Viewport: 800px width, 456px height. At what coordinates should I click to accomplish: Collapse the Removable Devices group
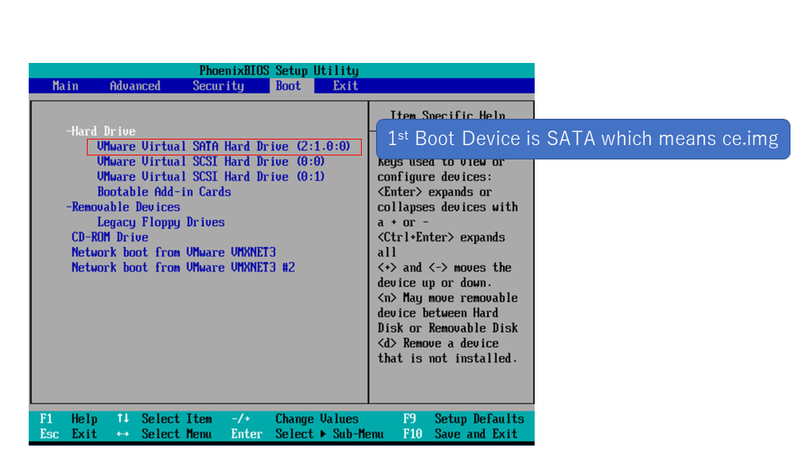click(123, 207)
